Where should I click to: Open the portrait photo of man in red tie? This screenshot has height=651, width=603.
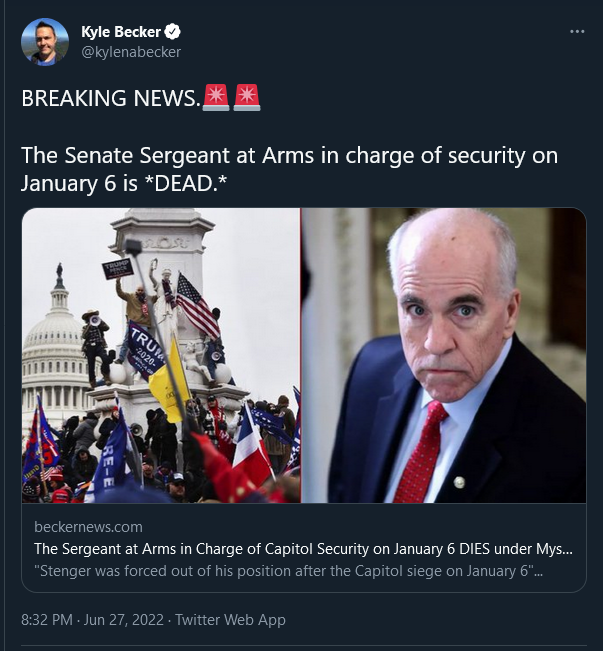(444, 355)
